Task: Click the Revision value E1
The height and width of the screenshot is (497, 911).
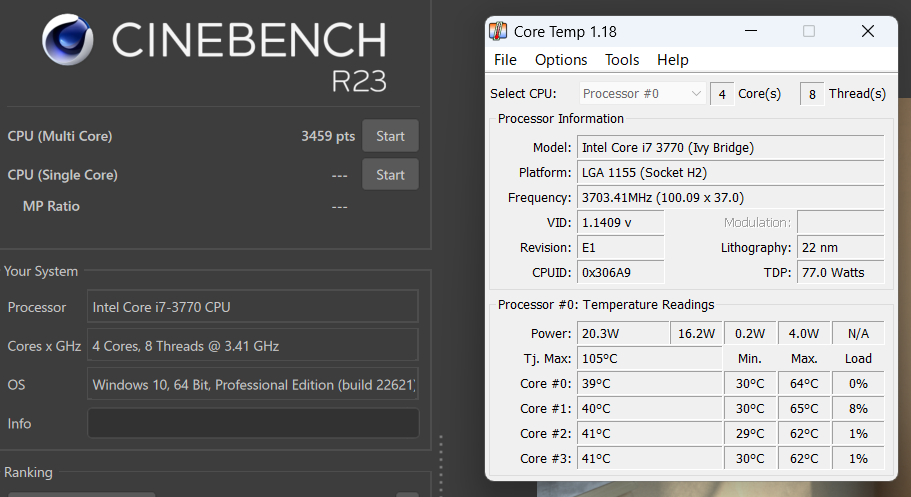Action: tap(621, 248)
